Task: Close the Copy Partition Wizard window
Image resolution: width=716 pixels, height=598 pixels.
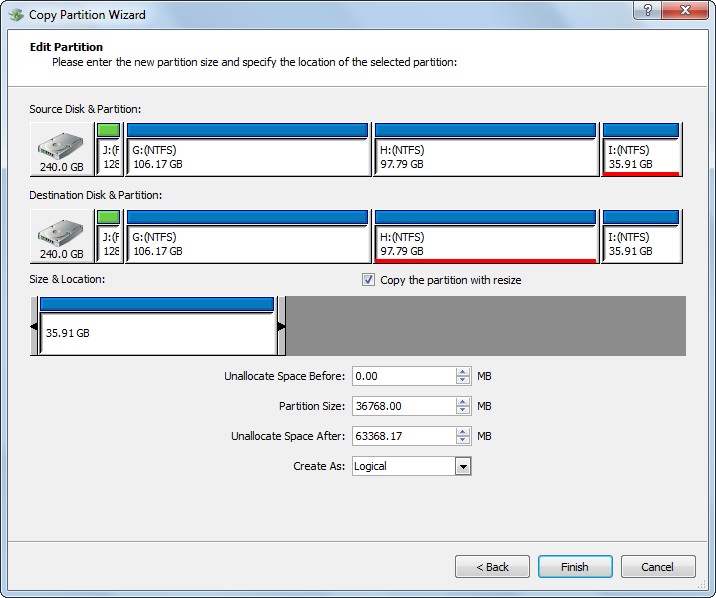Action: 684,10
